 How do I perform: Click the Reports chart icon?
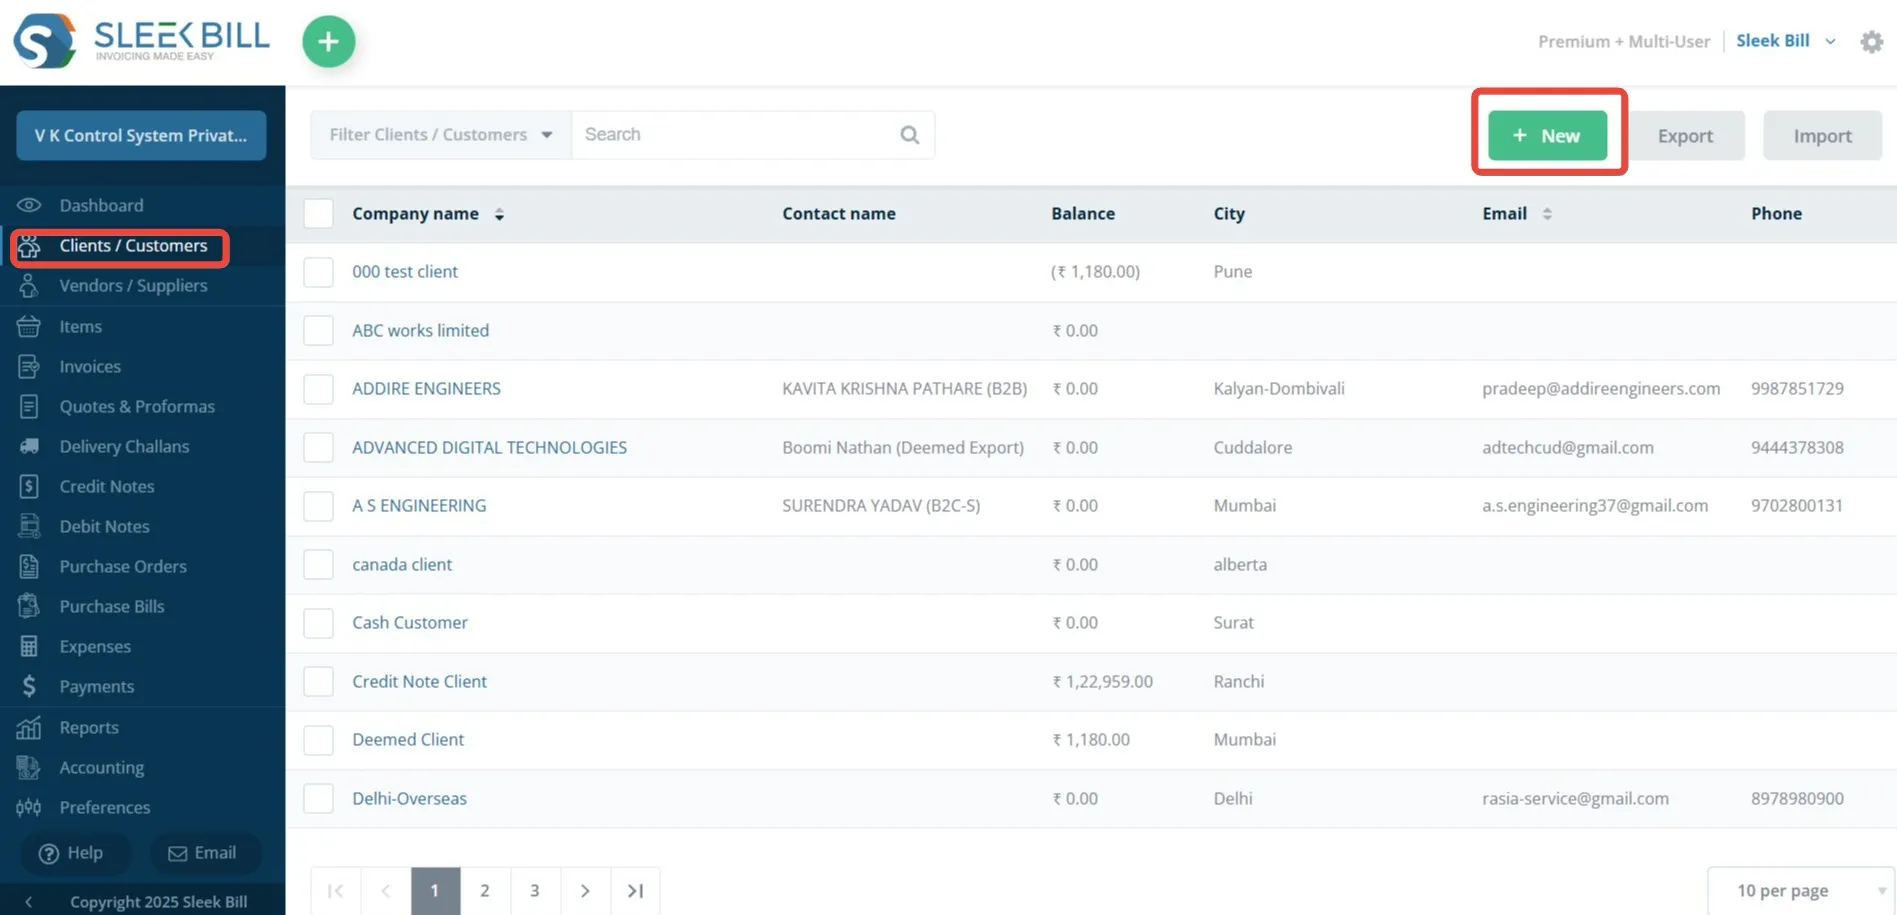29,727
